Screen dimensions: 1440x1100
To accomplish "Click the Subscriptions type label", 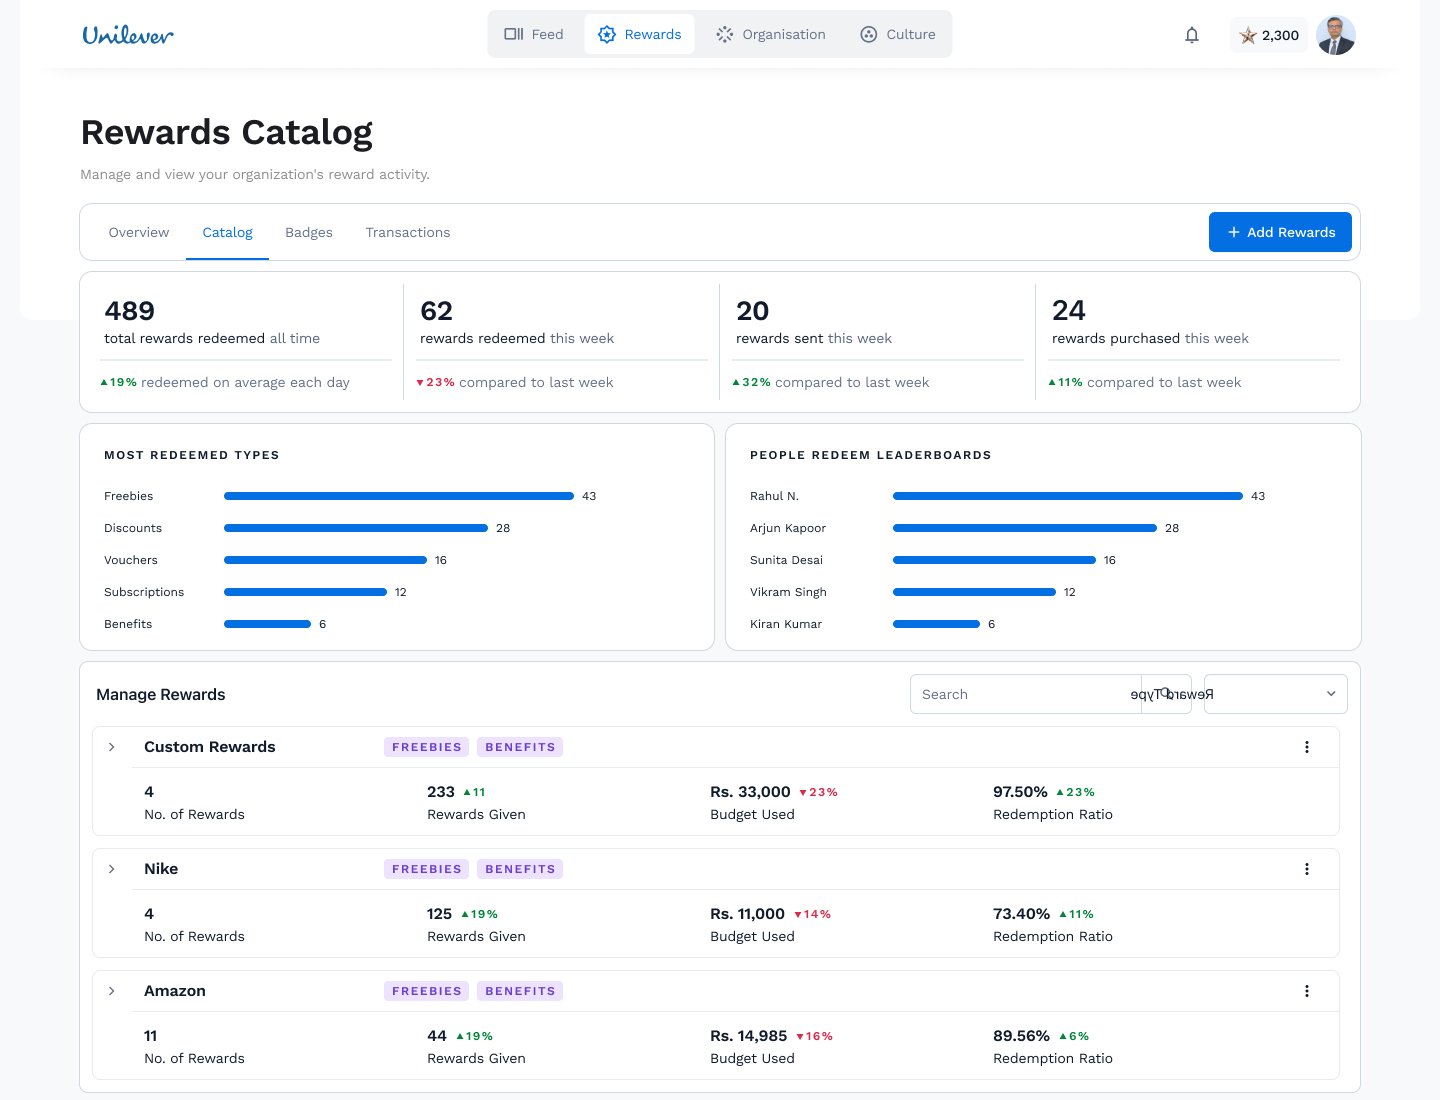I will pos(144,592).
